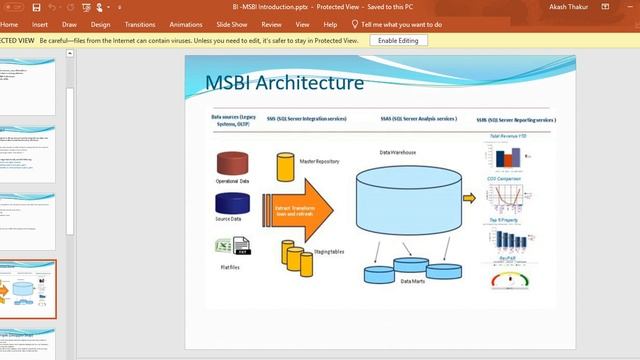The height and width of the screenshot is (360, 640).
Task: Click the text document flat file icon
Action: tap(242, 246)
